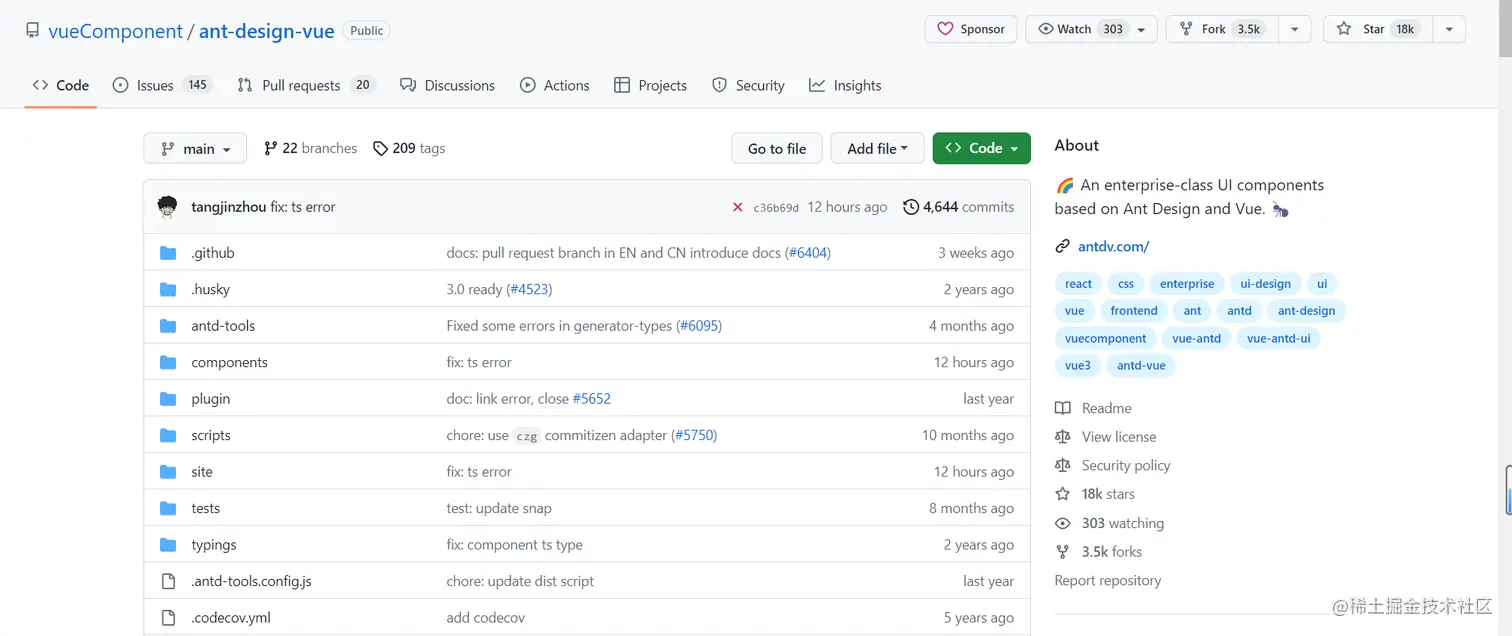
Task: Click the site folder icon
Action: [x=168, y=472]
